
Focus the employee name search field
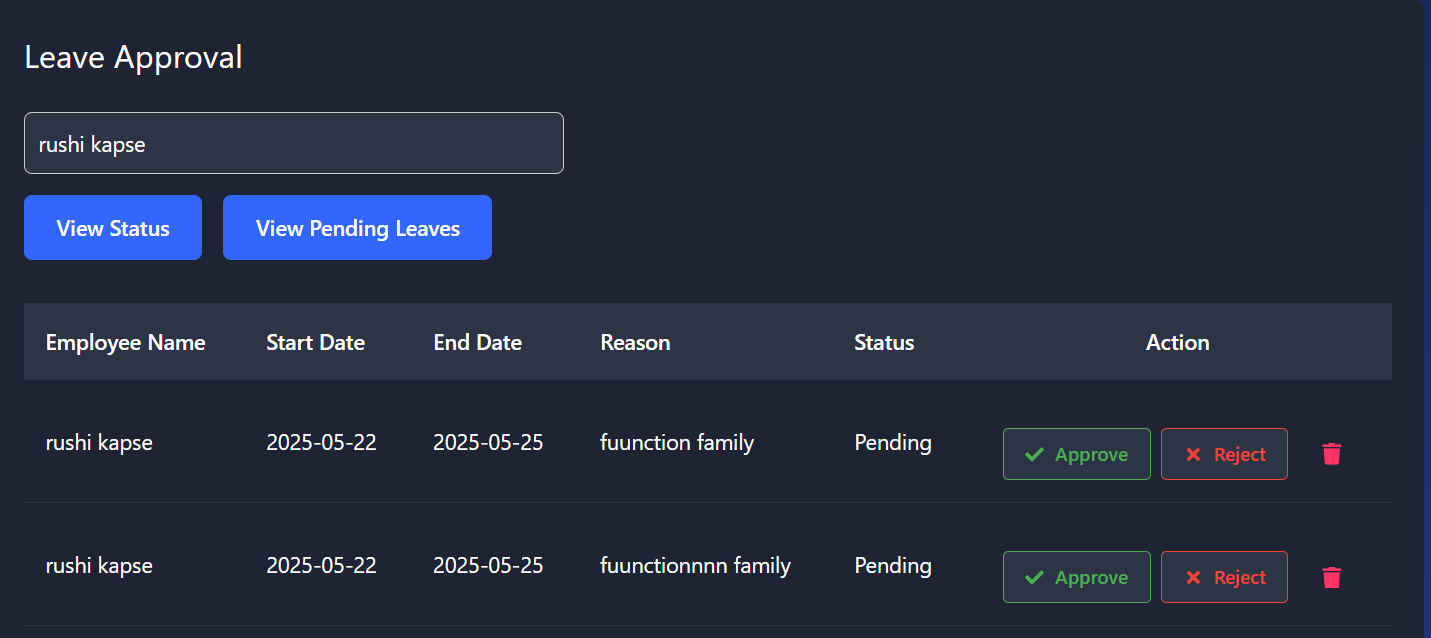pos(293,143)
